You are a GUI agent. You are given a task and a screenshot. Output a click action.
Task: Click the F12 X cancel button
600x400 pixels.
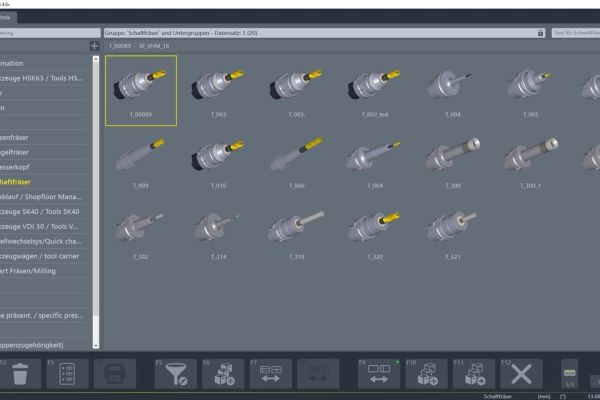click(x=521, y=374)
